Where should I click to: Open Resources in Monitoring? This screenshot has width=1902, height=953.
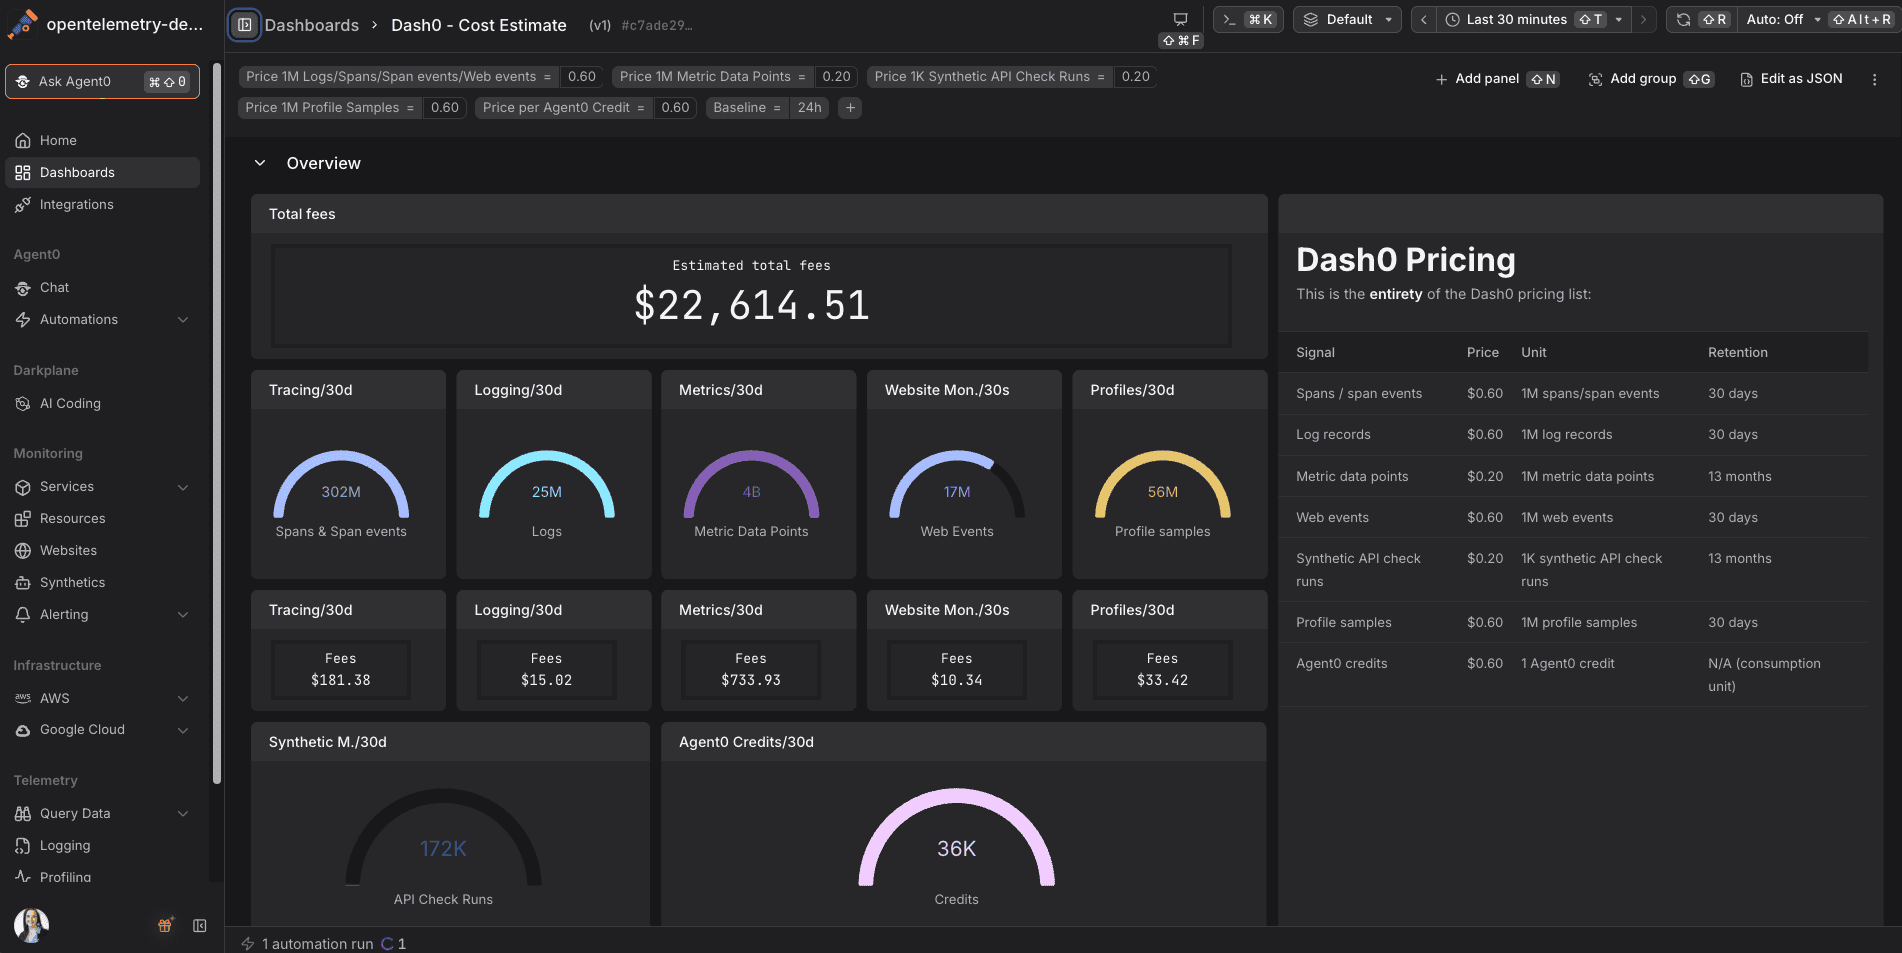[102, 519]
